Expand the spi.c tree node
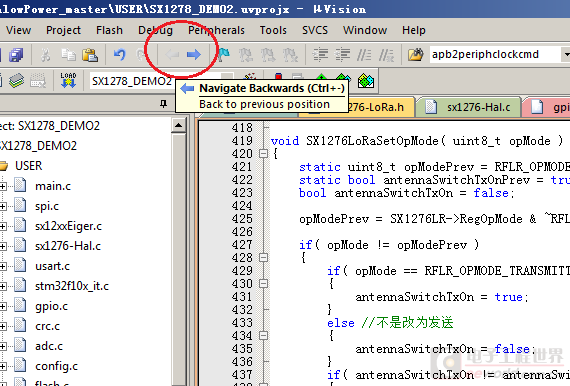This screenshot has width=570, height=386. (x=3, y=206)
